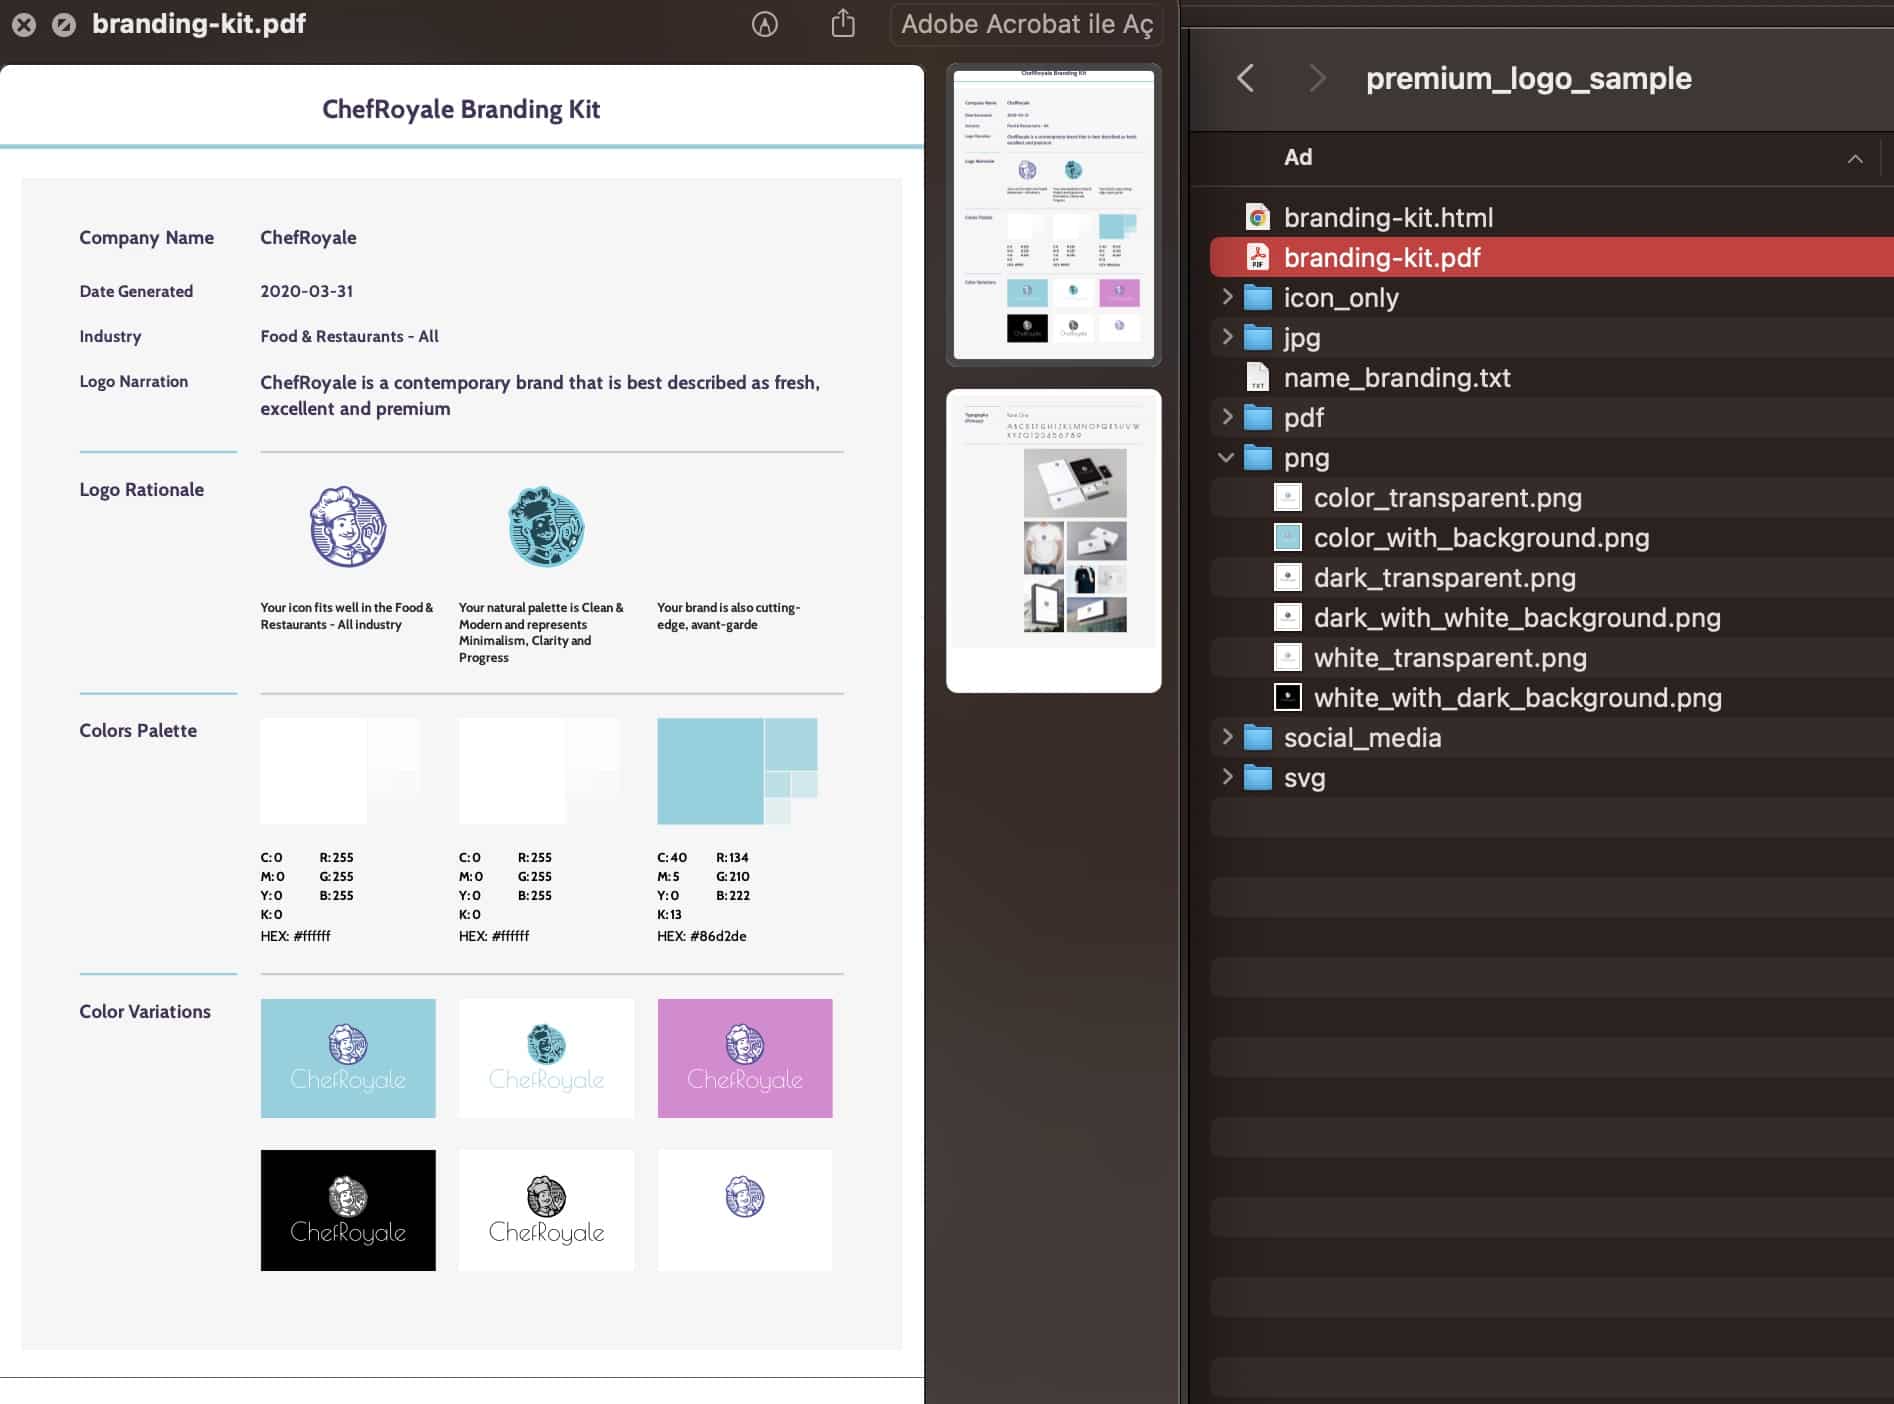Click the blue background ChefRoyale logo variation

348,1058
